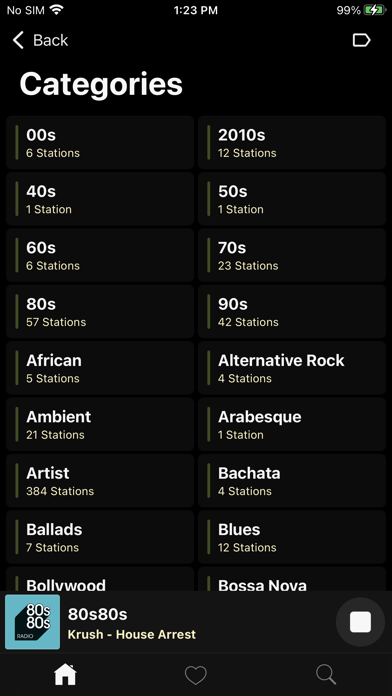
Task: Open the 2010s category
Action: (292, 142)
